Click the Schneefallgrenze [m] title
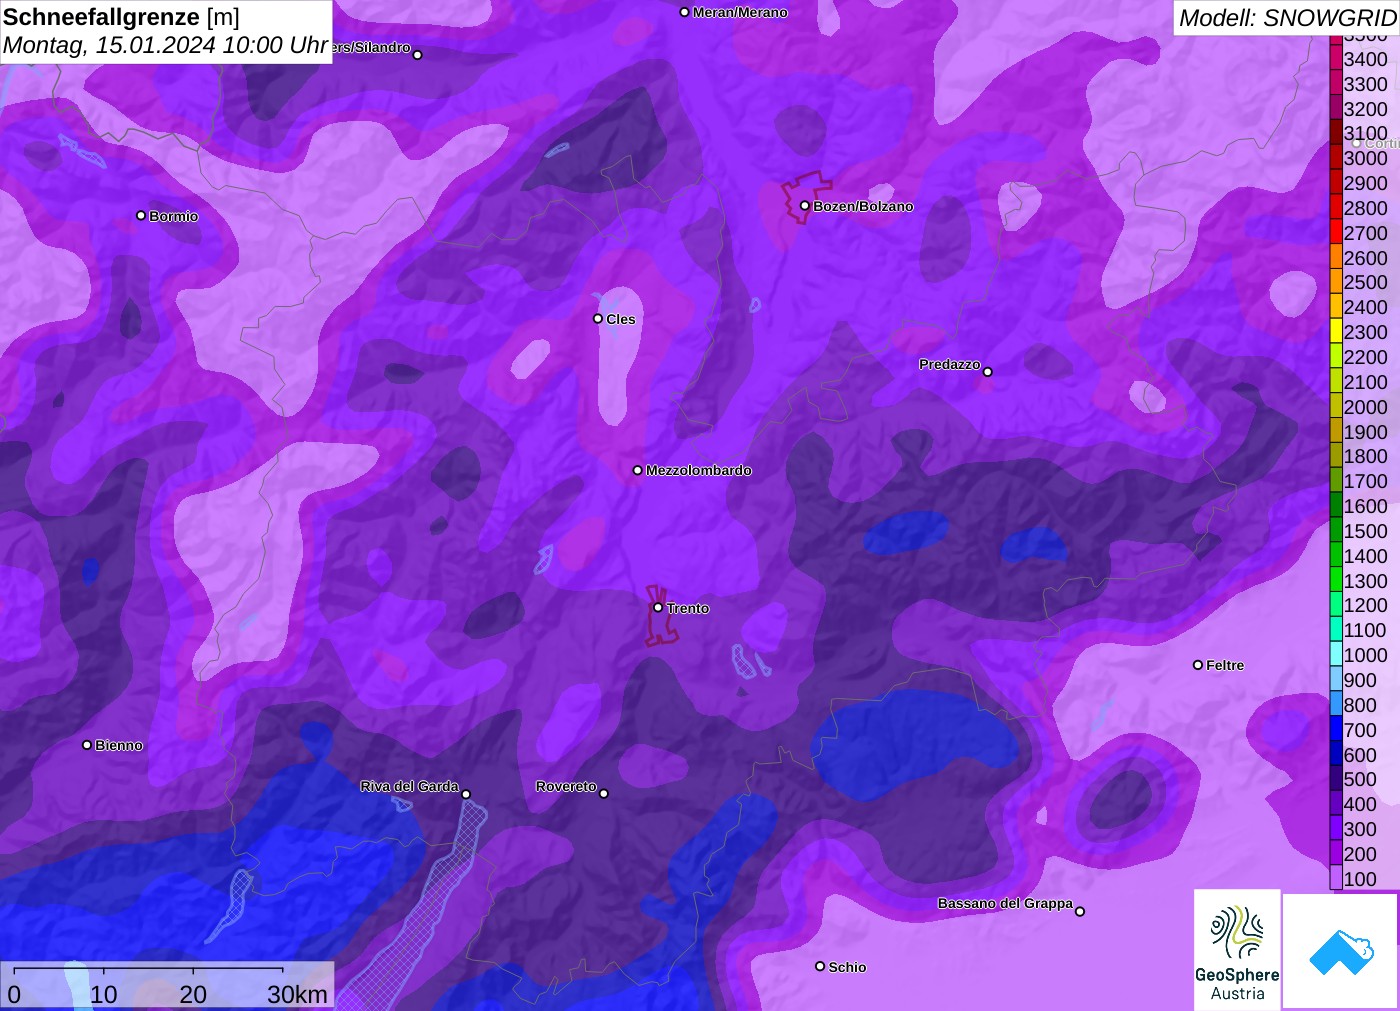The image size is (1400, 1011). click(121, 17)
